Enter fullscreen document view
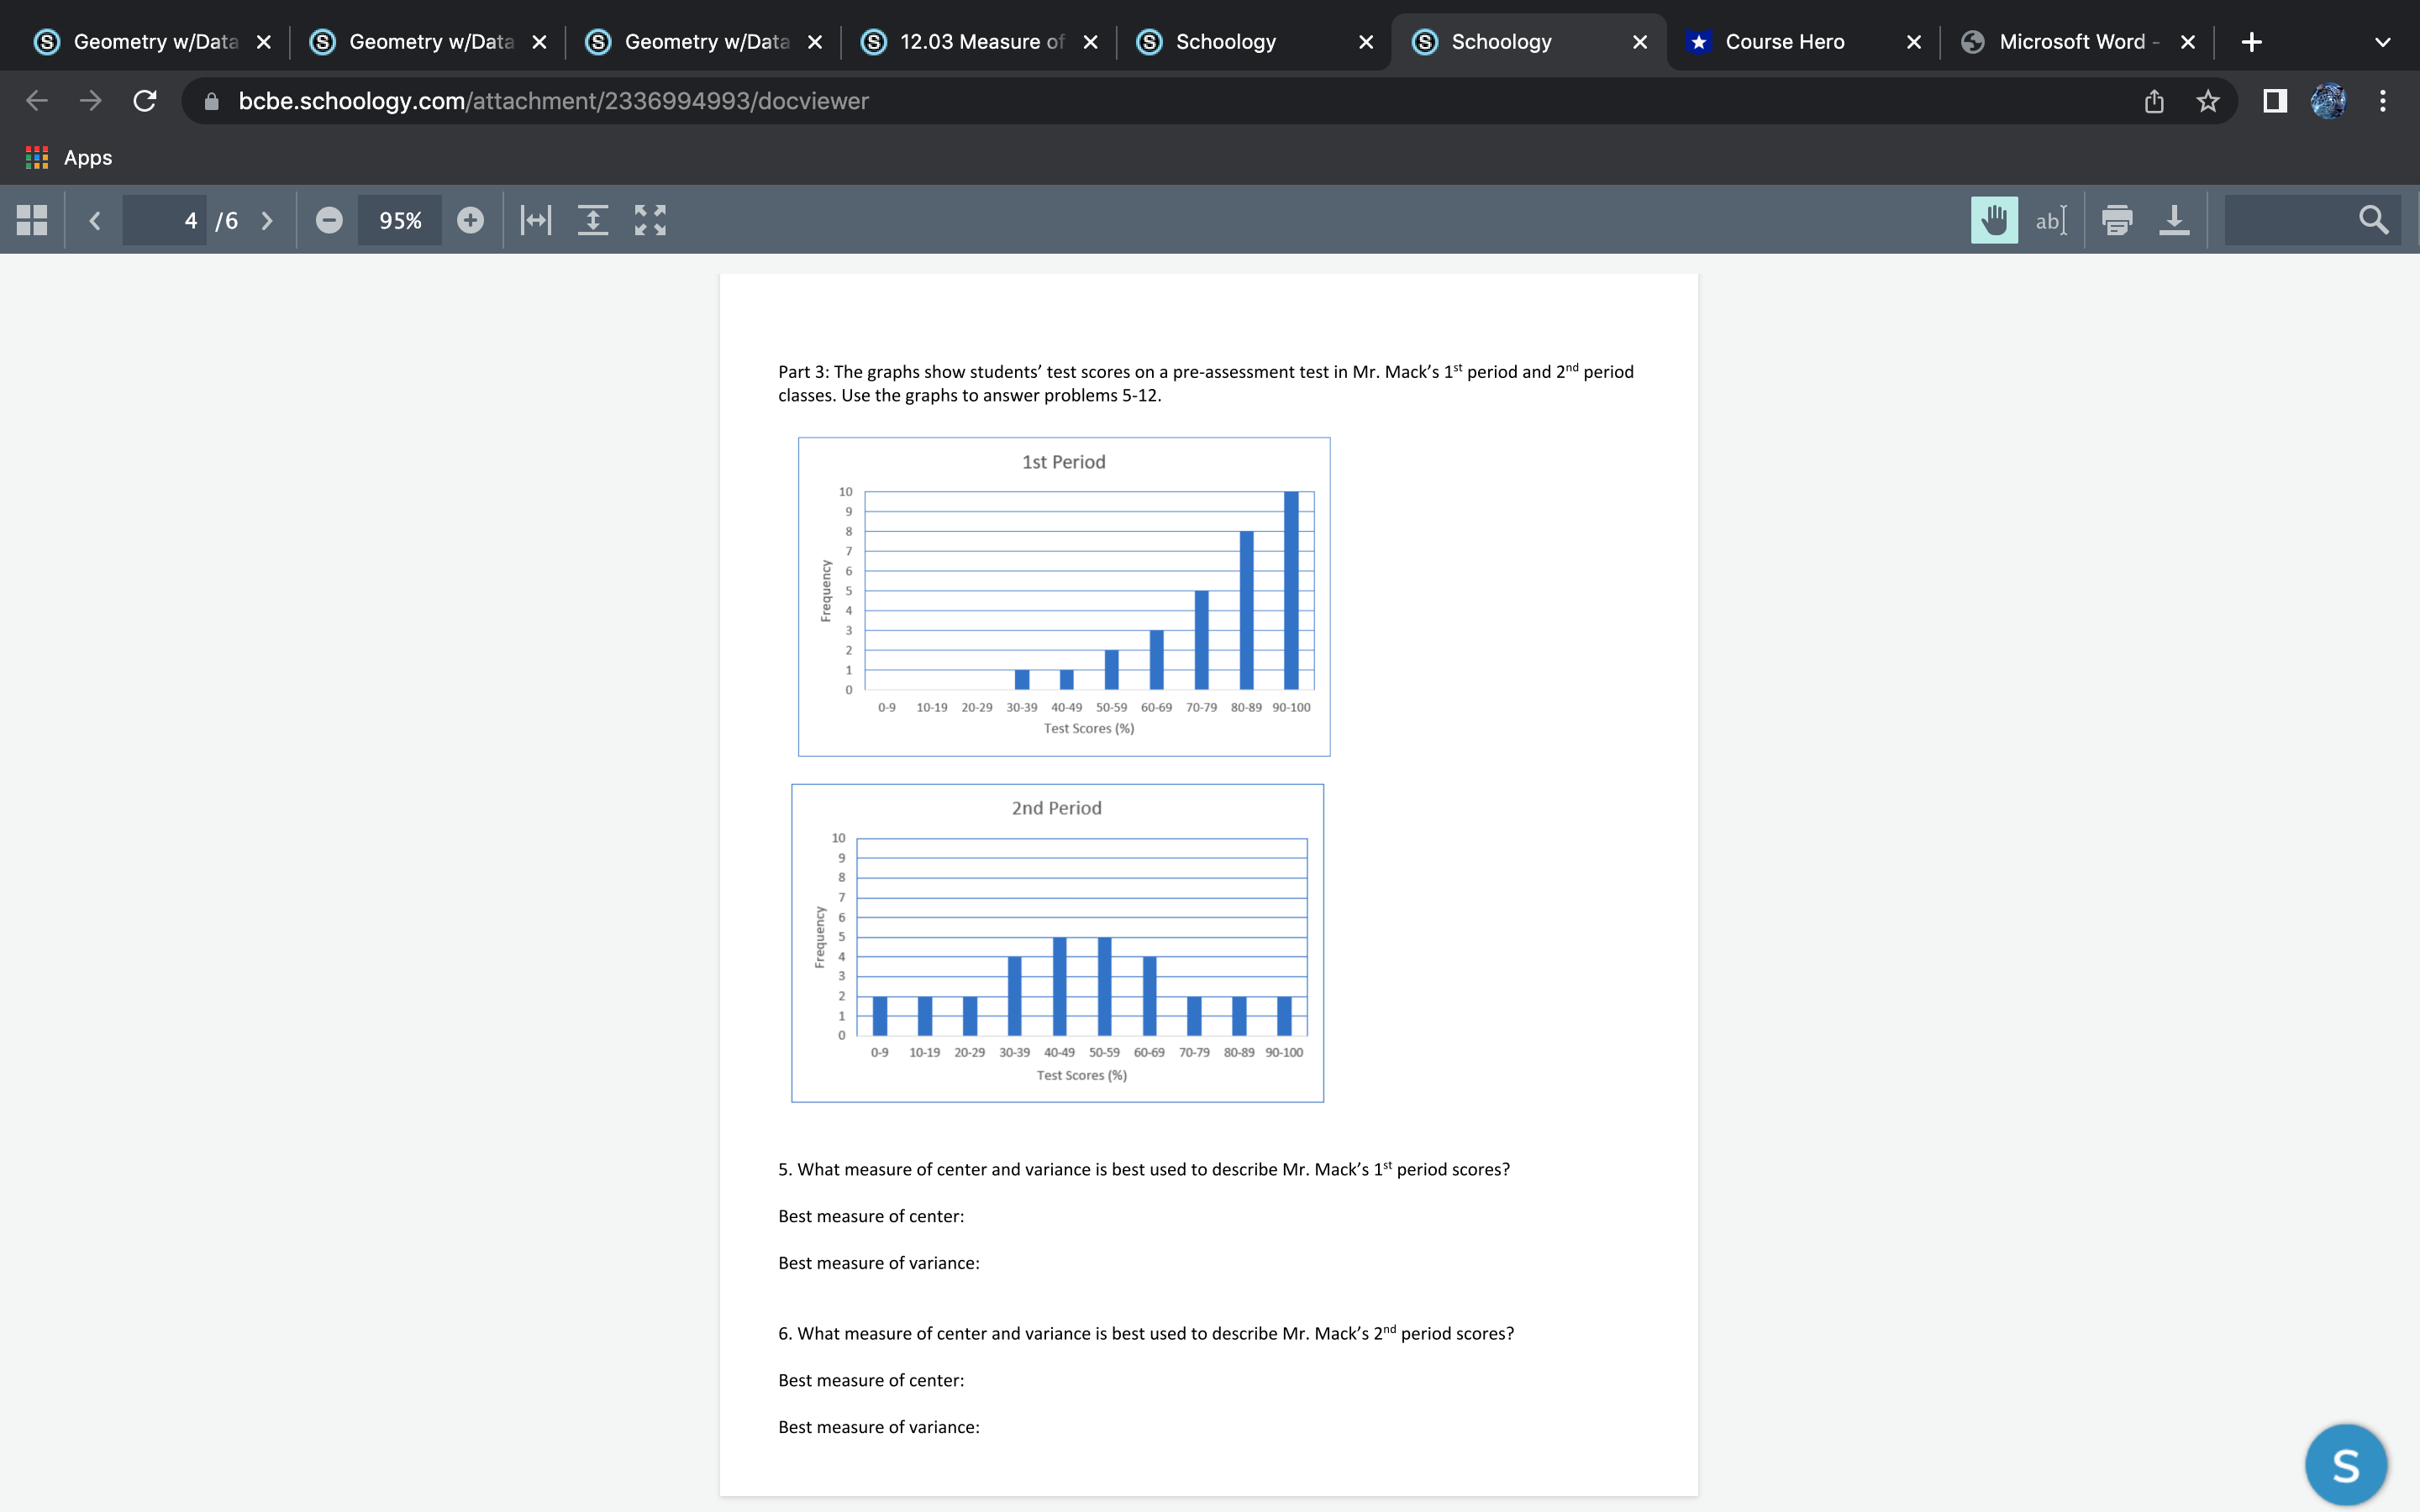 pos(649,220)
